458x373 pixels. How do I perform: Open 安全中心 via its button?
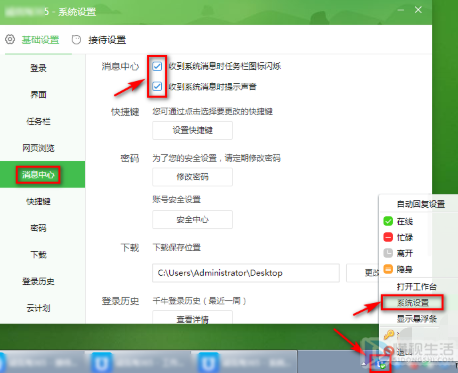coord(192,220)
